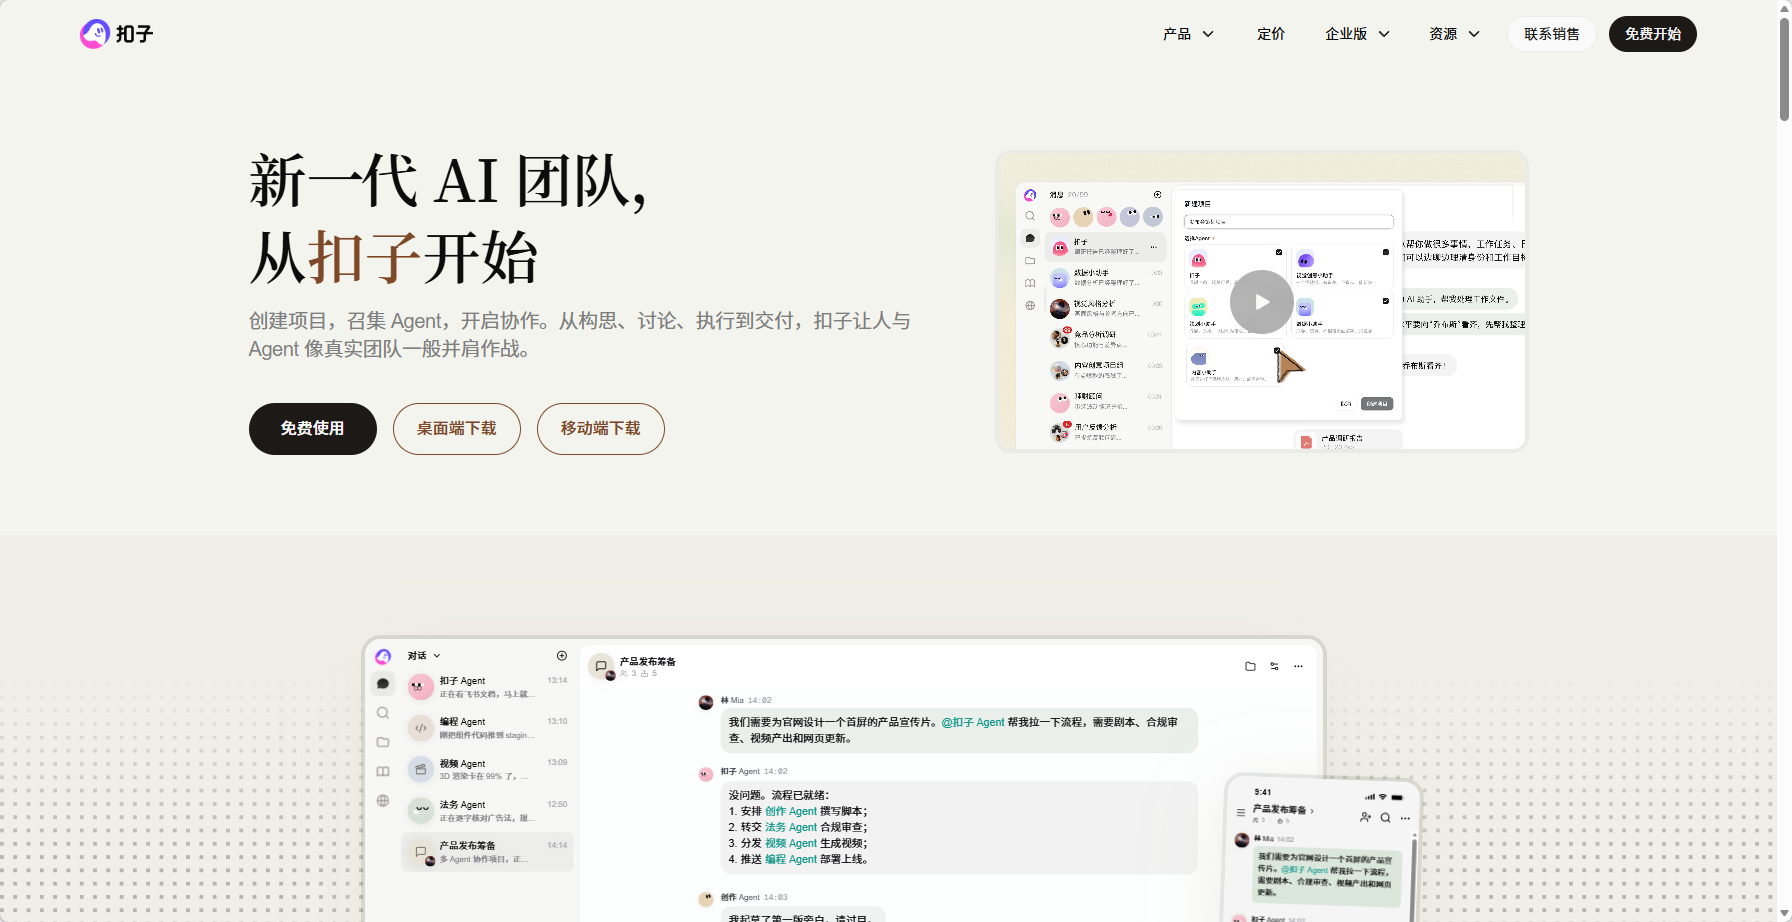Click the 产品发布筹备 project icon in the chat header
Screen dimensions: 1792x922
point(601,666)
